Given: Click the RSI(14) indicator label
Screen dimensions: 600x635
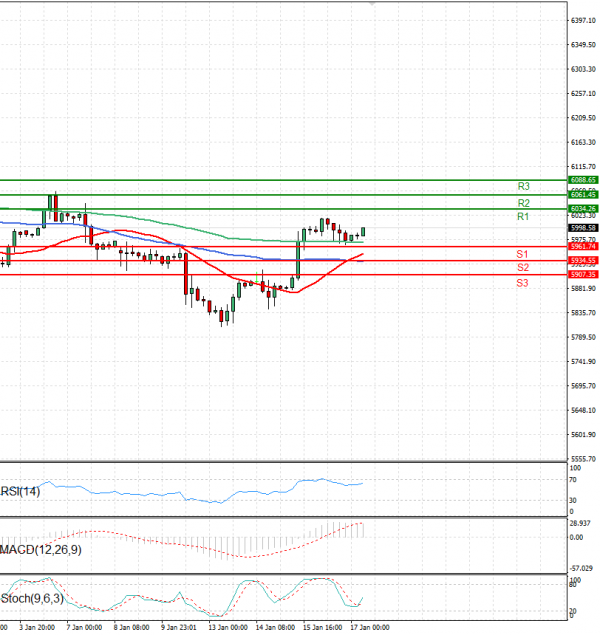Looking at the screenshot, I should (21, 491).
